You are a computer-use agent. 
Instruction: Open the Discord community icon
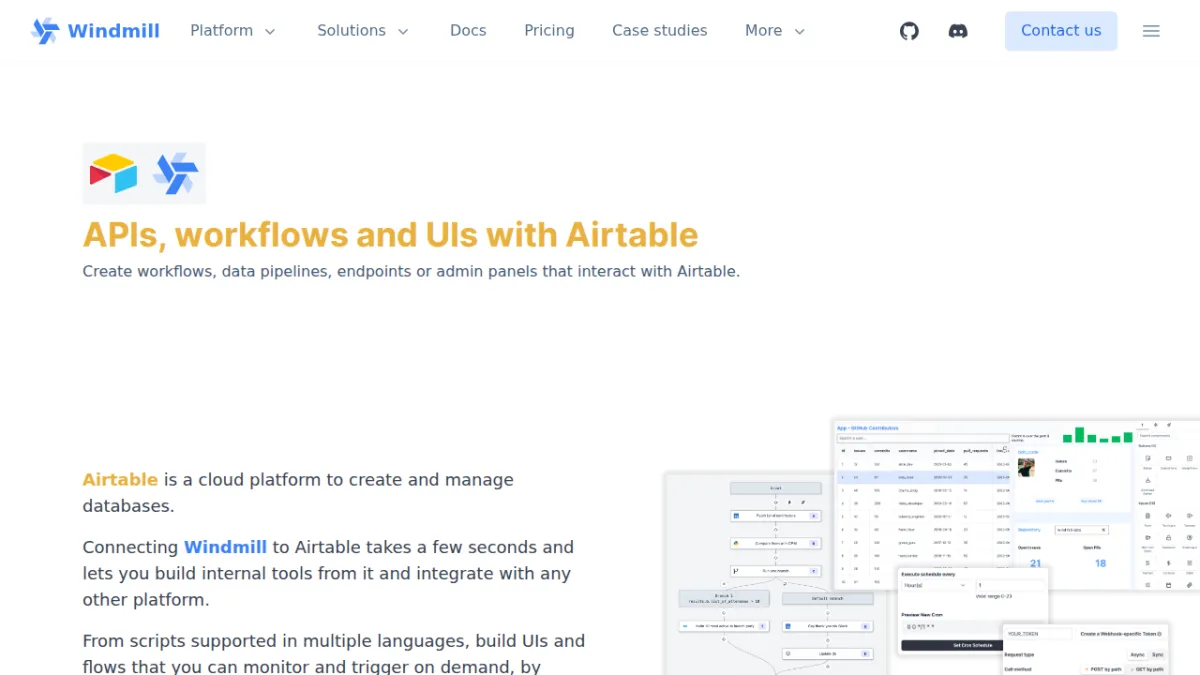[x=958, y=31]
